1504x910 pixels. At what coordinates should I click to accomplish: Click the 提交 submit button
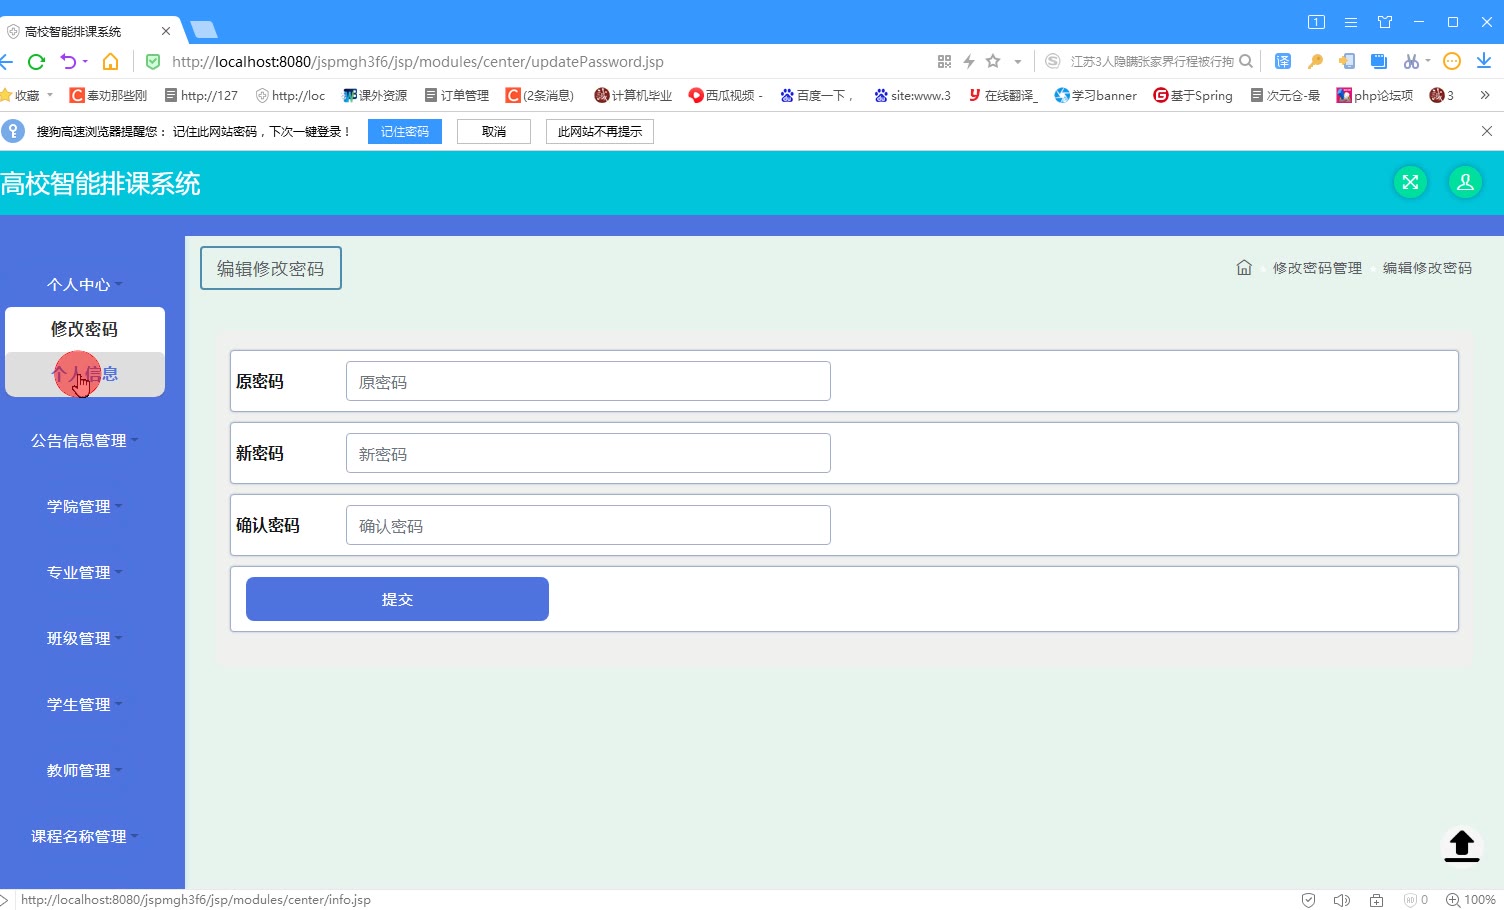point(397,599)
